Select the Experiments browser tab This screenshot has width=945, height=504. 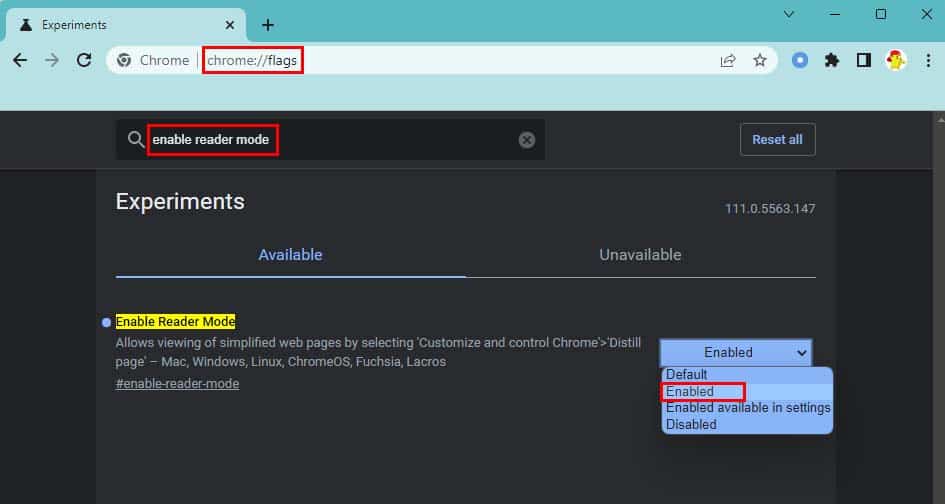[x=126, y=25]
